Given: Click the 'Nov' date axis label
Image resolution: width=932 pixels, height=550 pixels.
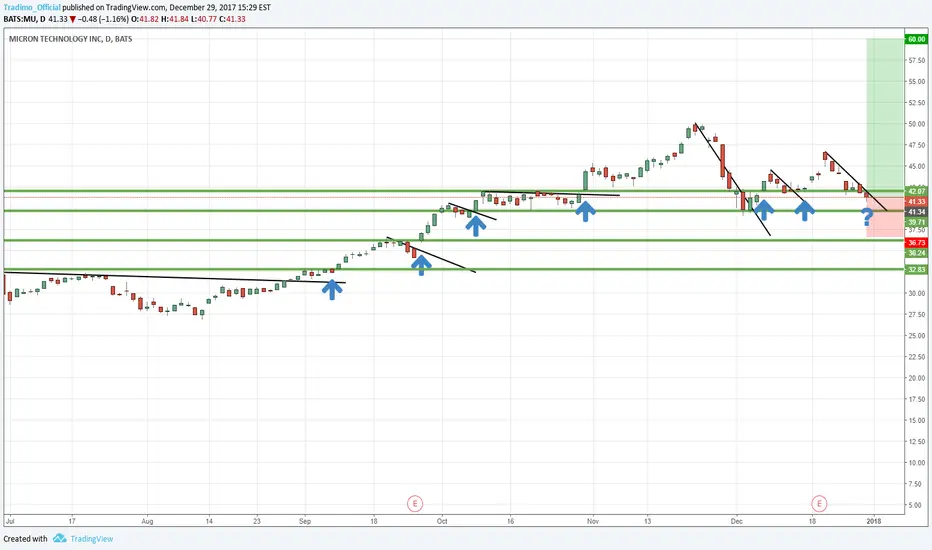Looking at the screenshot, I should point(593,521).
